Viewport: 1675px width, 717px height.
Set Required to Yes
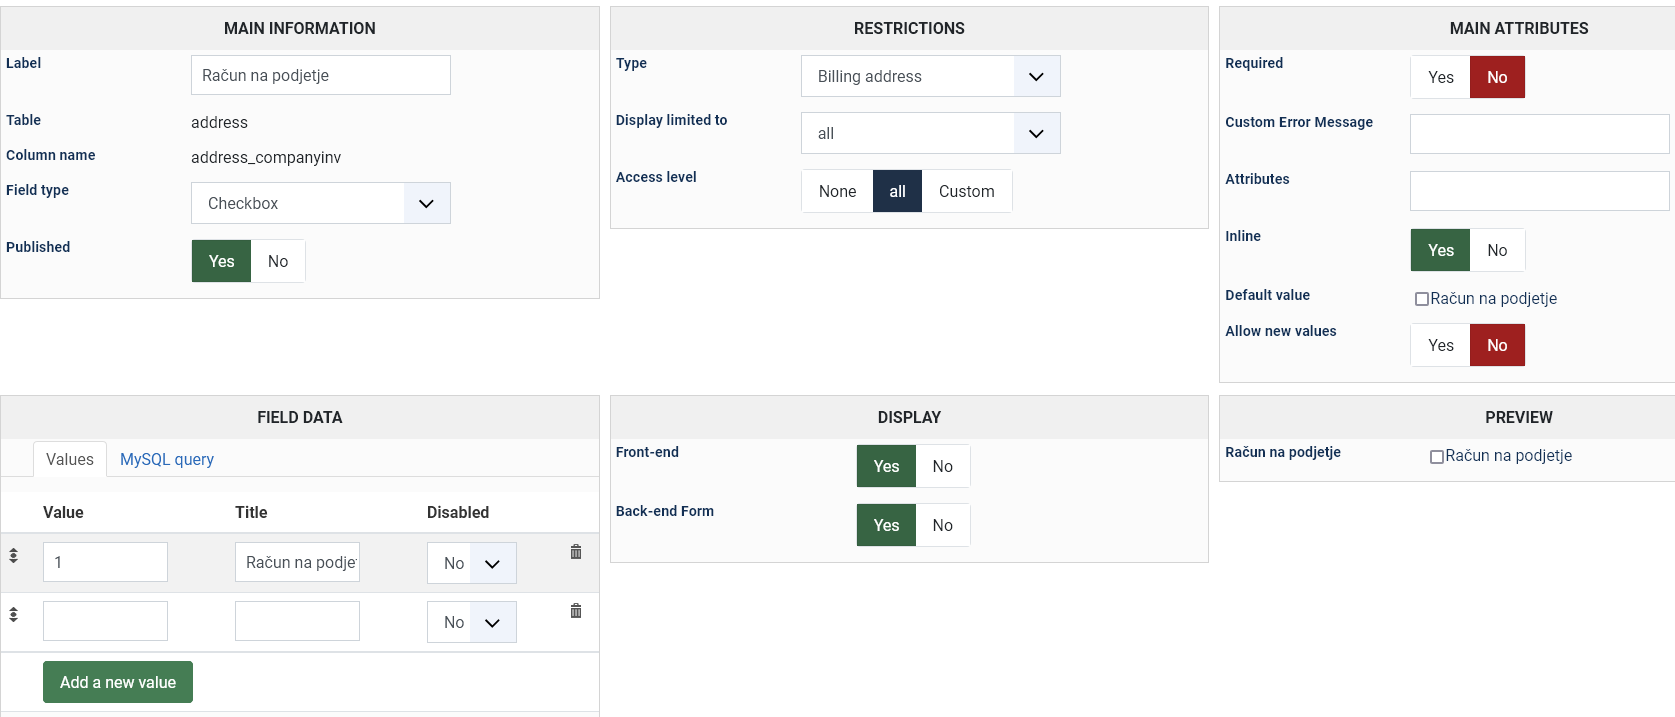(1440, 77)
